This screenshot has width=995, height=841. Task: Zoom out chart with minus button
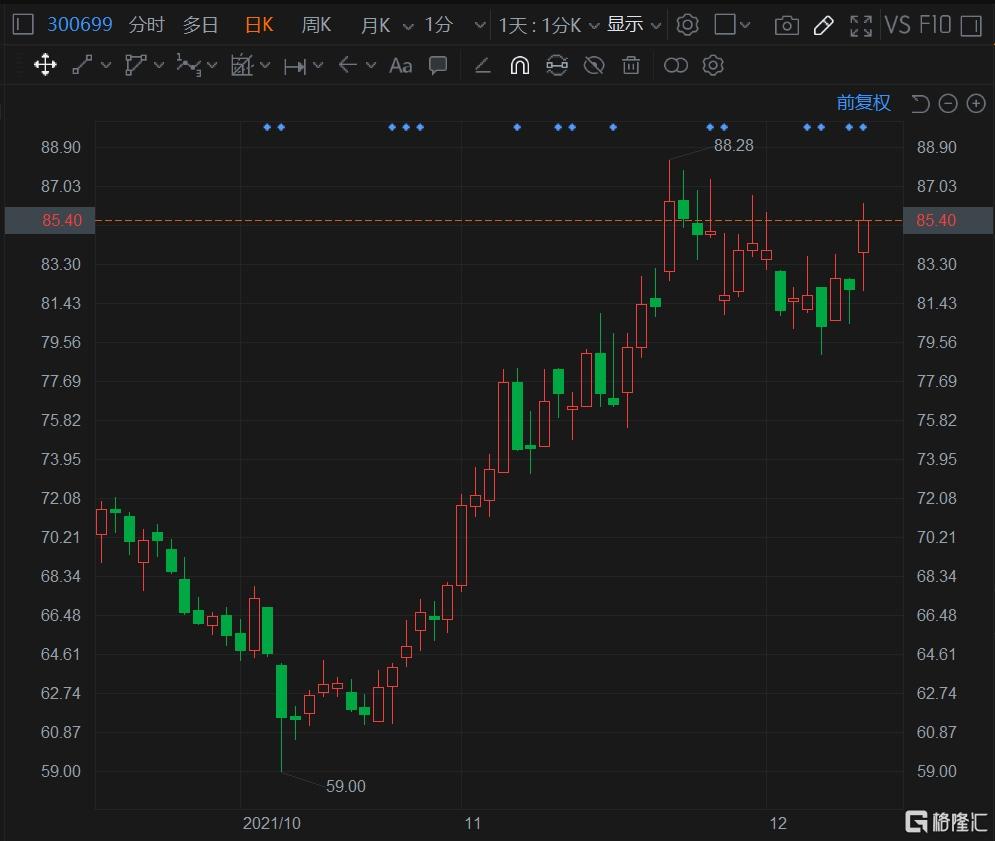pyautogui.click(x=948, y=103)
